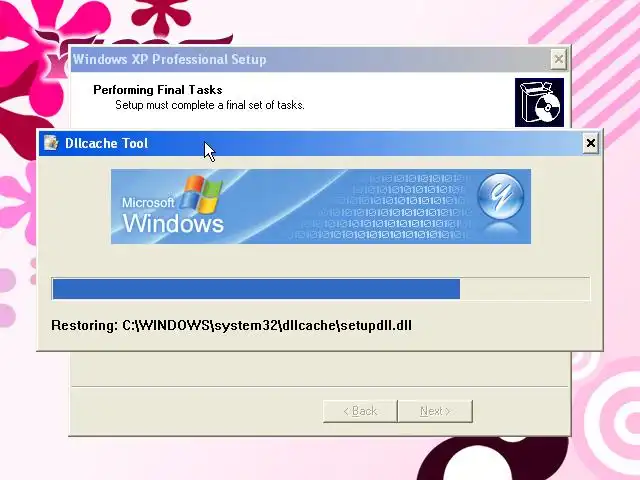Image resolution: width=640 pixels, height=480 pixels.
Task: Click the Dllcache Tool title bar icon
Action: coord(51,142)
